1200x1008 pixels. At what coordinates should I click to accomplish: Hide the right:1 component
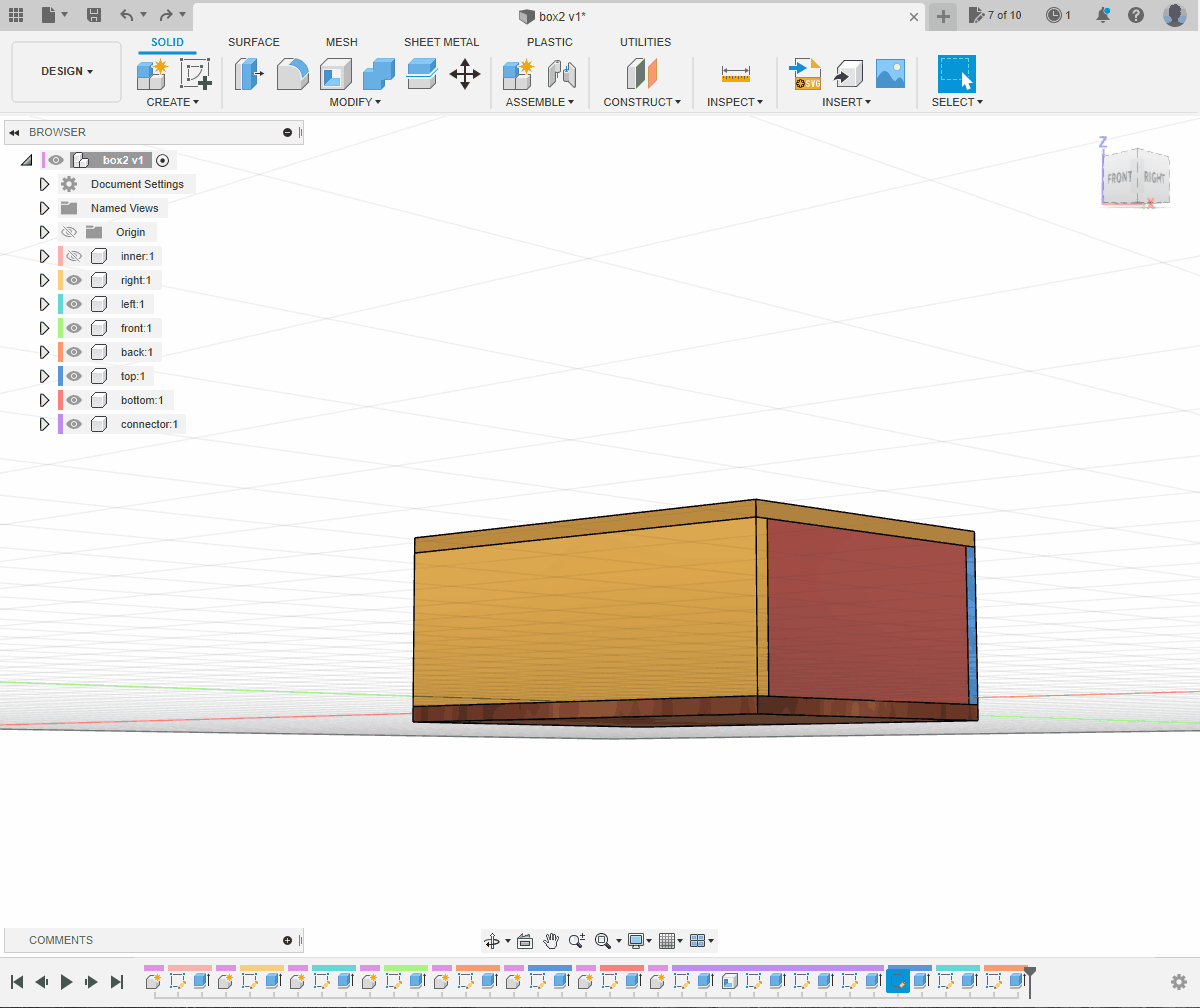pos(74,280)
